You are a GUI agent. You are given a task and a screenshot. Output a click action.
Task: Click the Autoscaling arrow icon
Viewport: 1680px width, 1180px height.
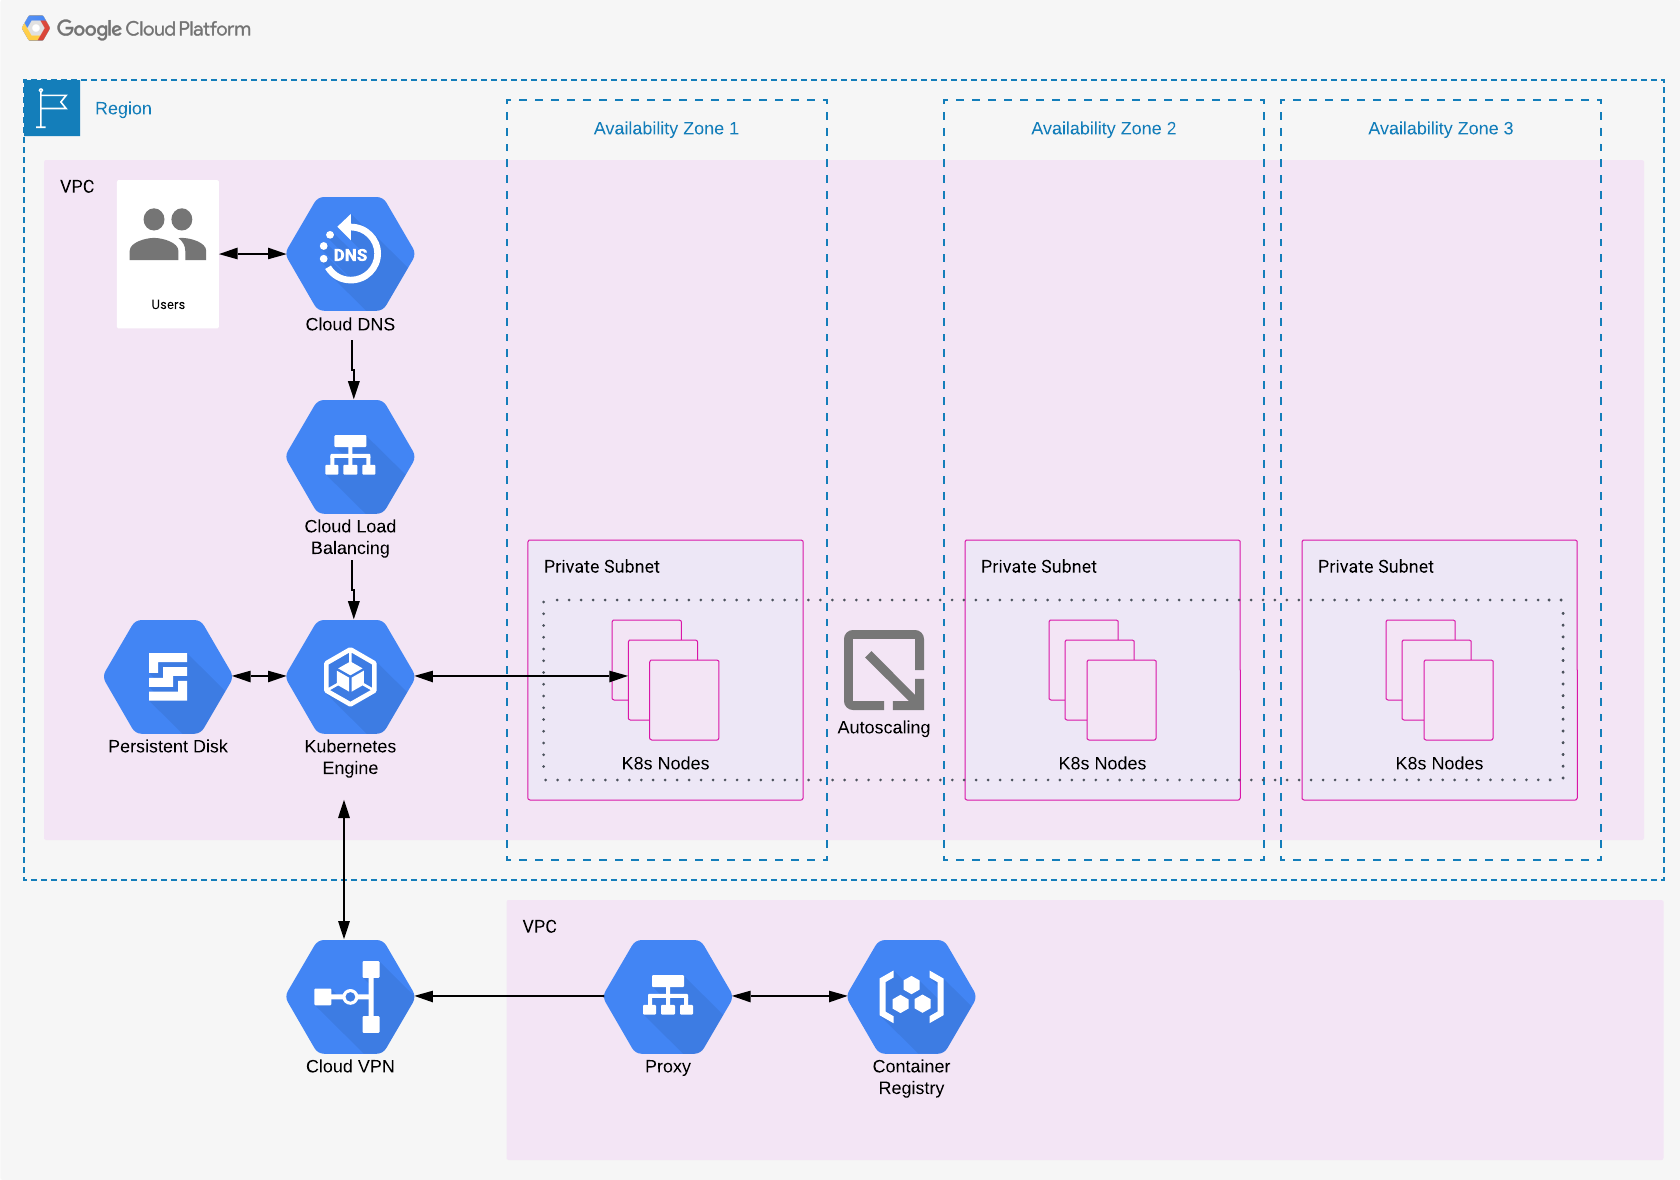click(884, 670)
